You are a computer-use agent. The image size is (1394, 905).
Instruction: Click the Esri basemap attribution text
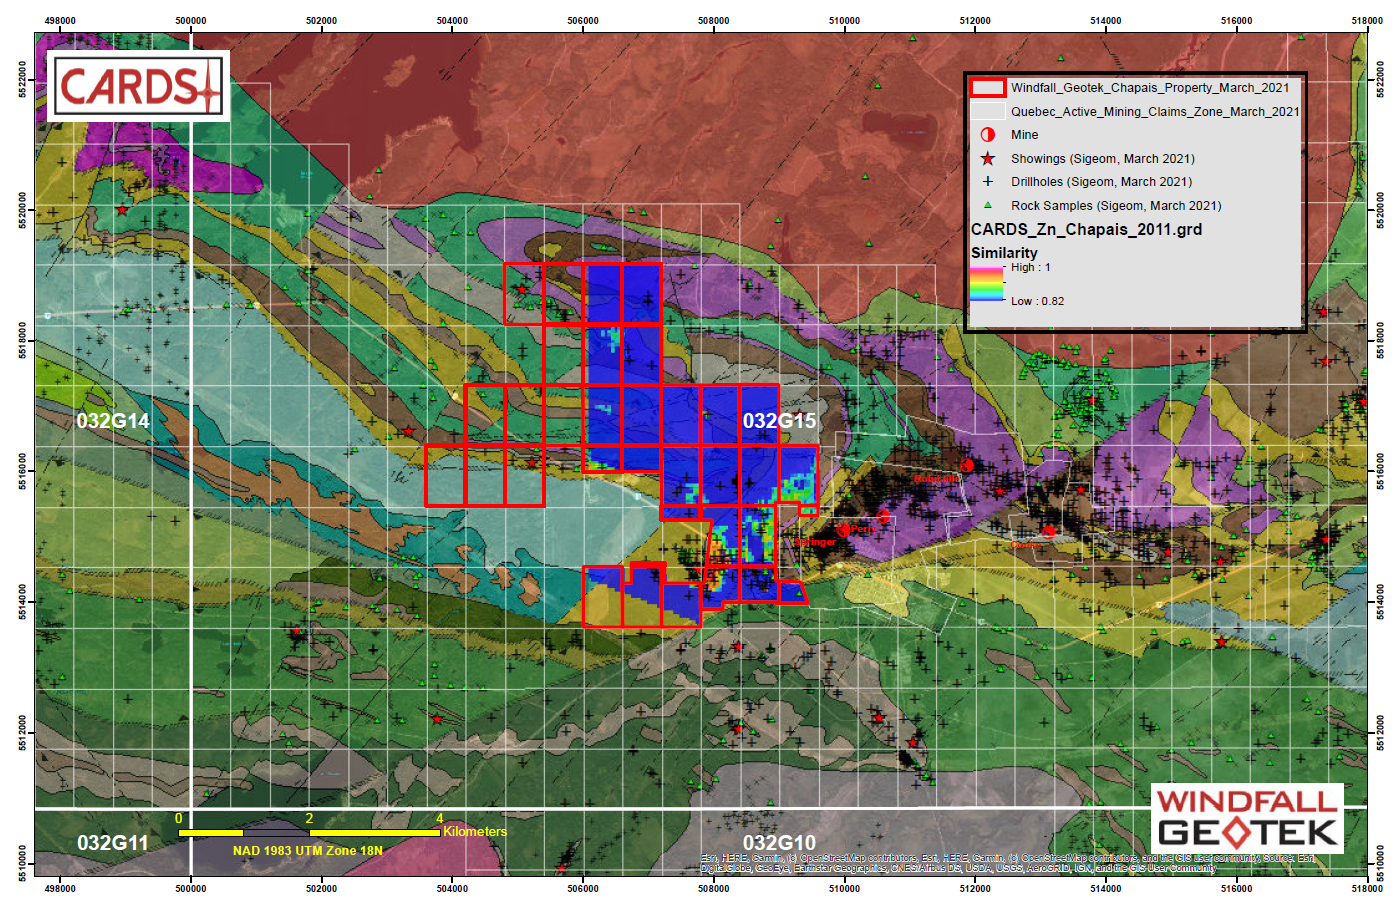point(1008,863)
